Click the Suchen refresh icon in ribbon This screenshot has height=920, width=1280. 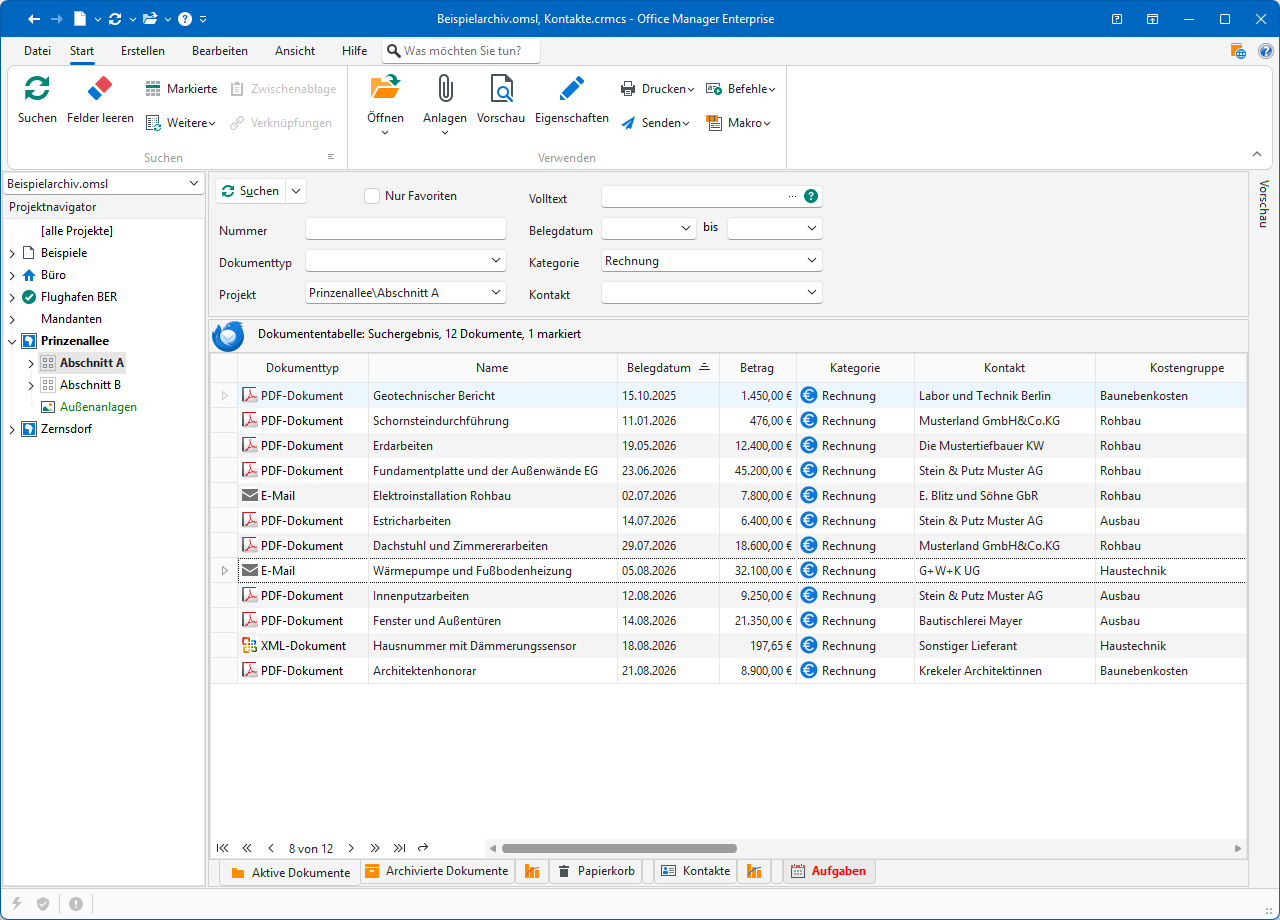click(x=37, y=88)
